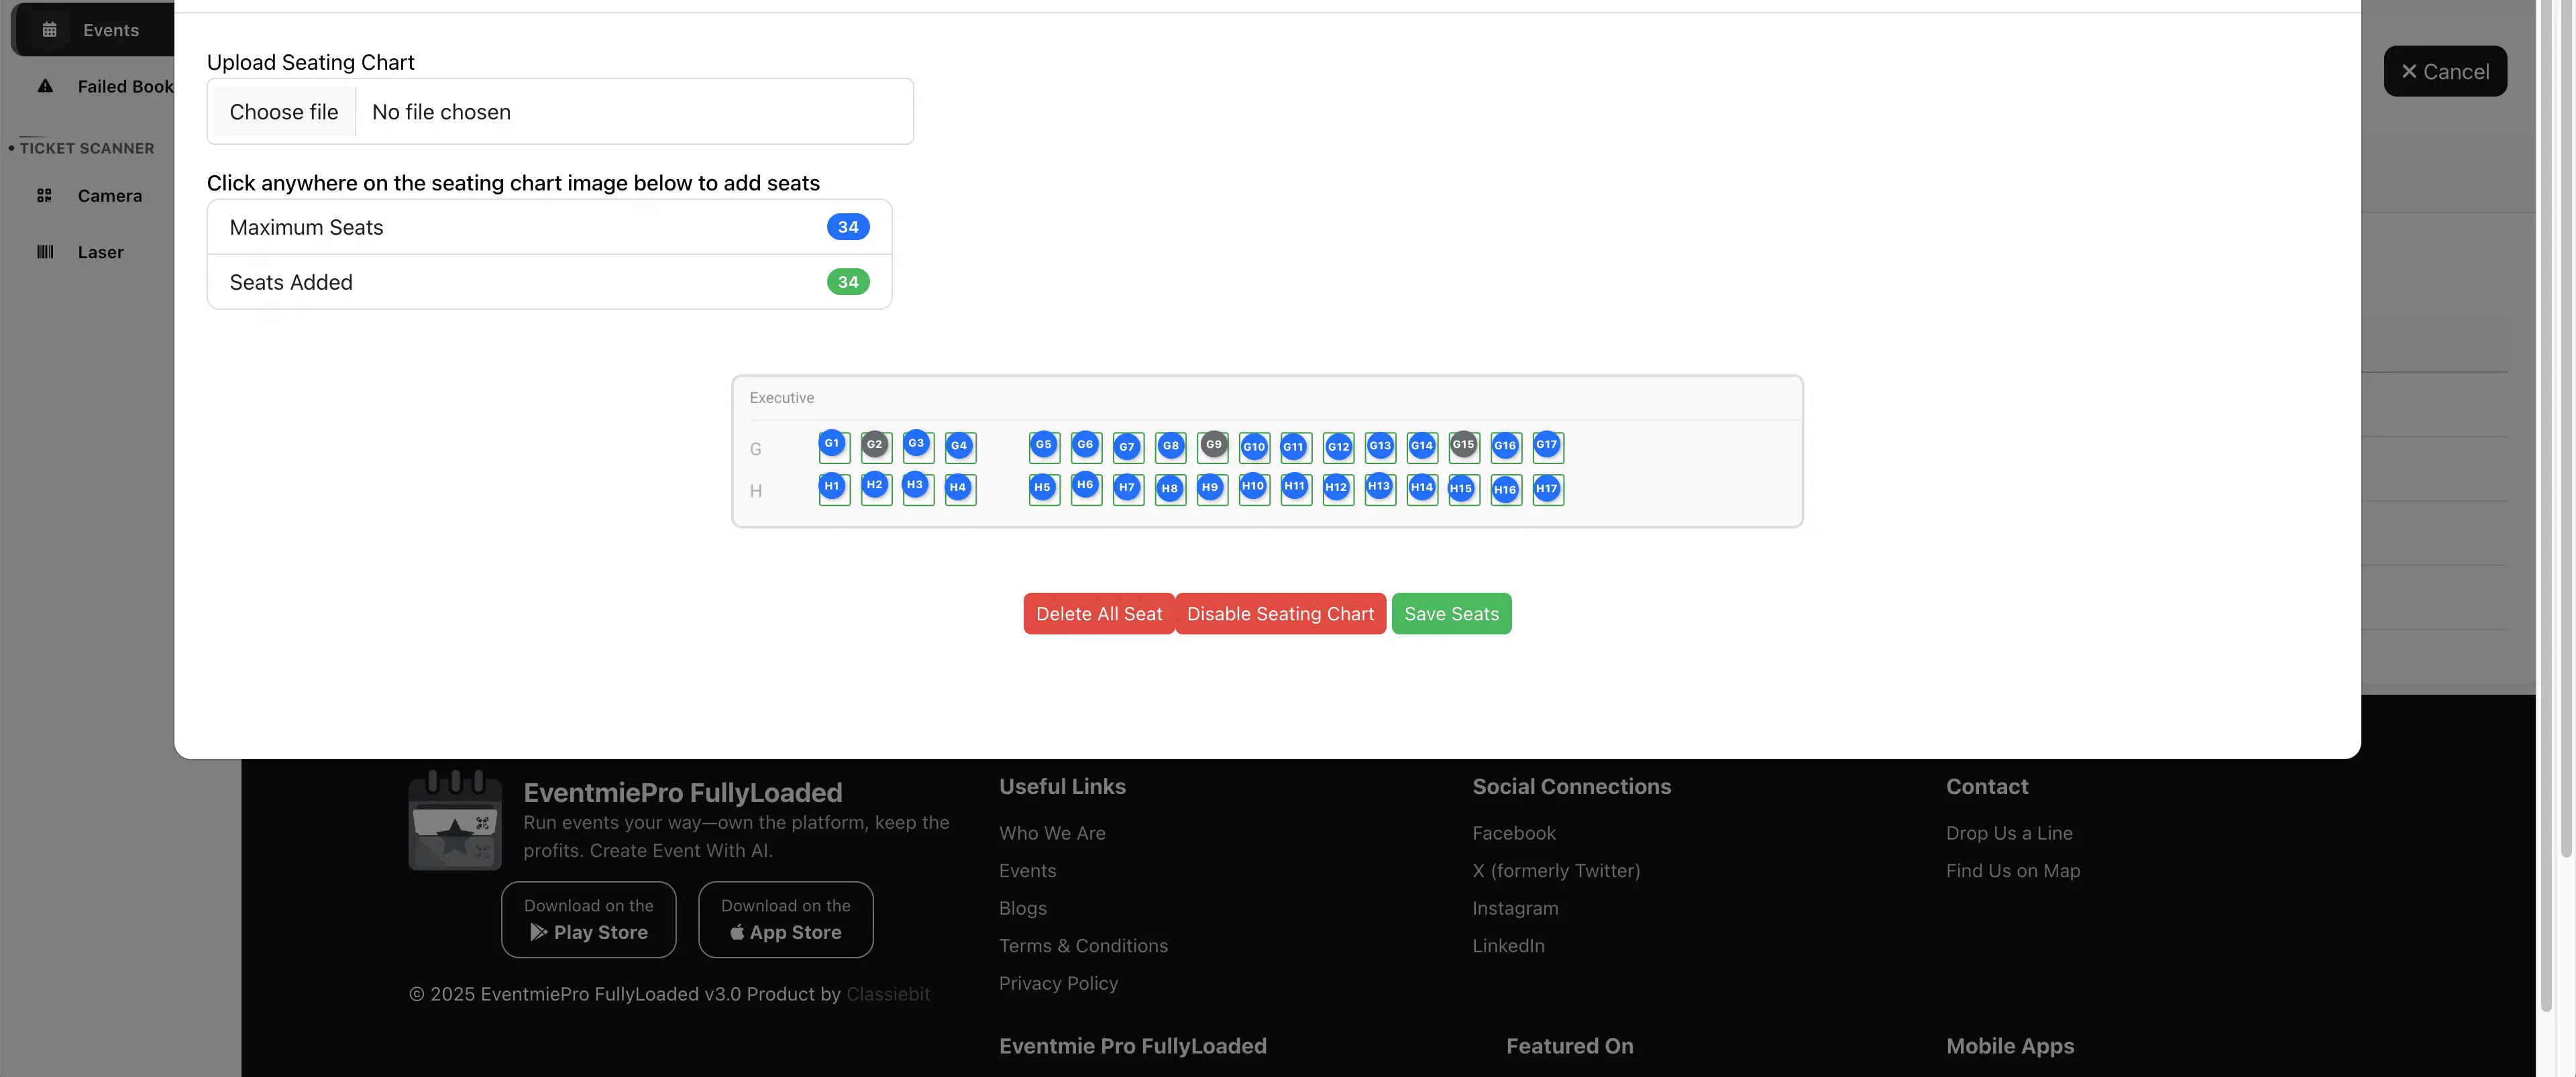Click the Apple App Store download badge

coord(785,919)
